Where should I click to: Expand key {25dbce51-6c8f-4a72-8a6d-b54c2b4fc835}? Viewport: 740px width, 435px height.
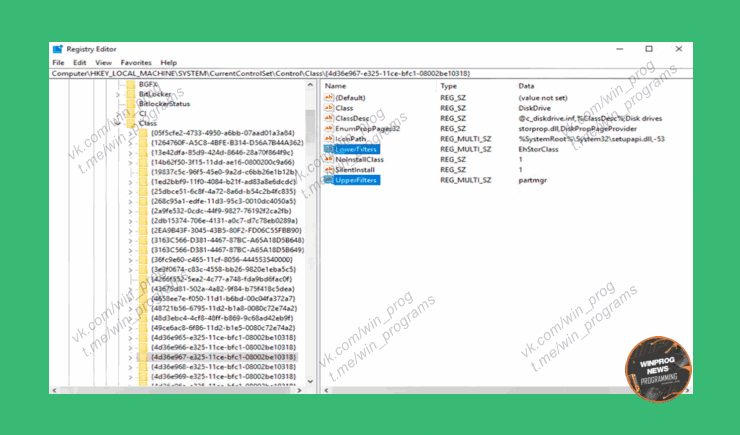coord(131,192)
